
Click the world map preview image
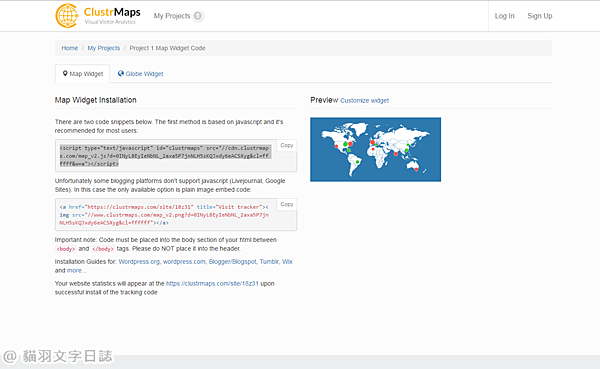pyautogui.click(x=375, y=149)
